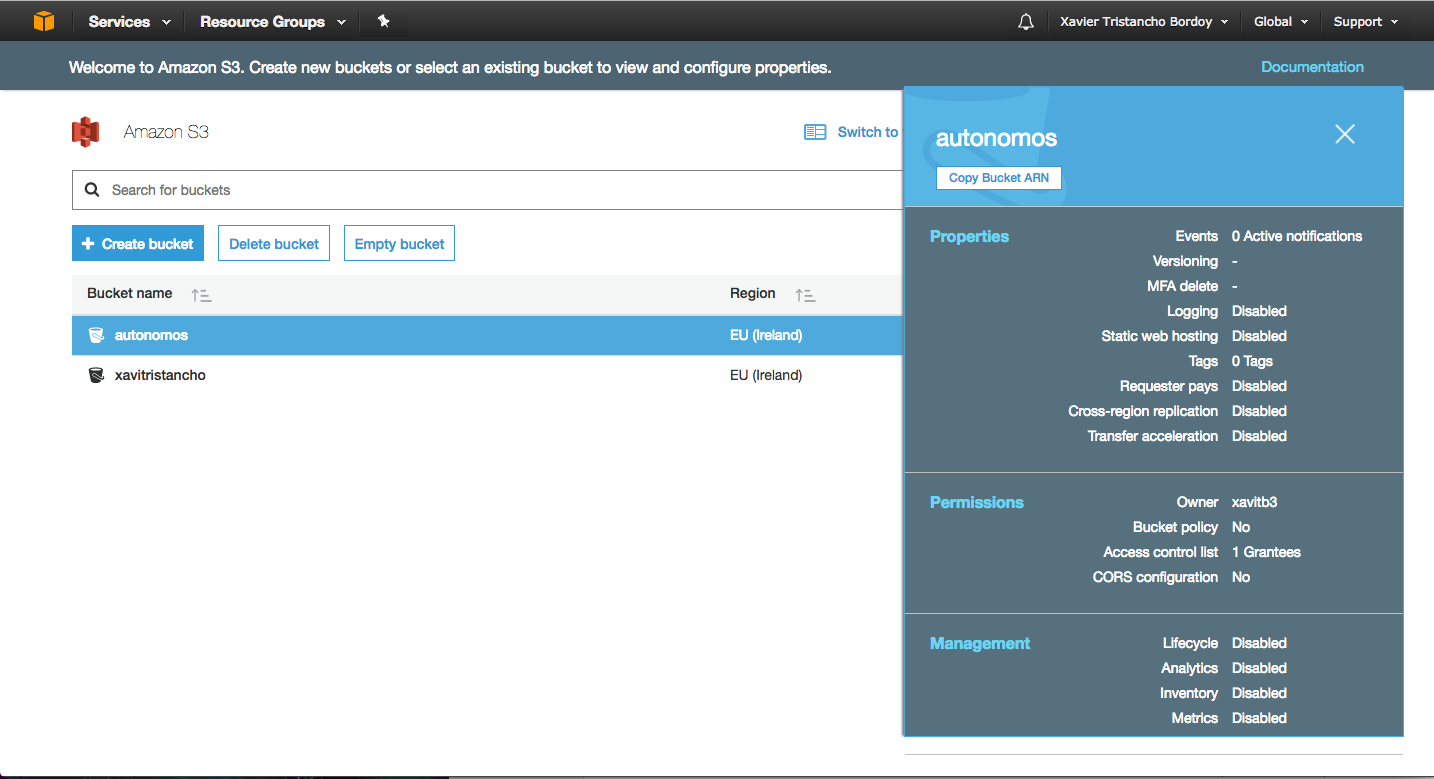The image size is (1434, 779).
Task: Click Inventory Disabled value
Action: [x=1259, y=693]
